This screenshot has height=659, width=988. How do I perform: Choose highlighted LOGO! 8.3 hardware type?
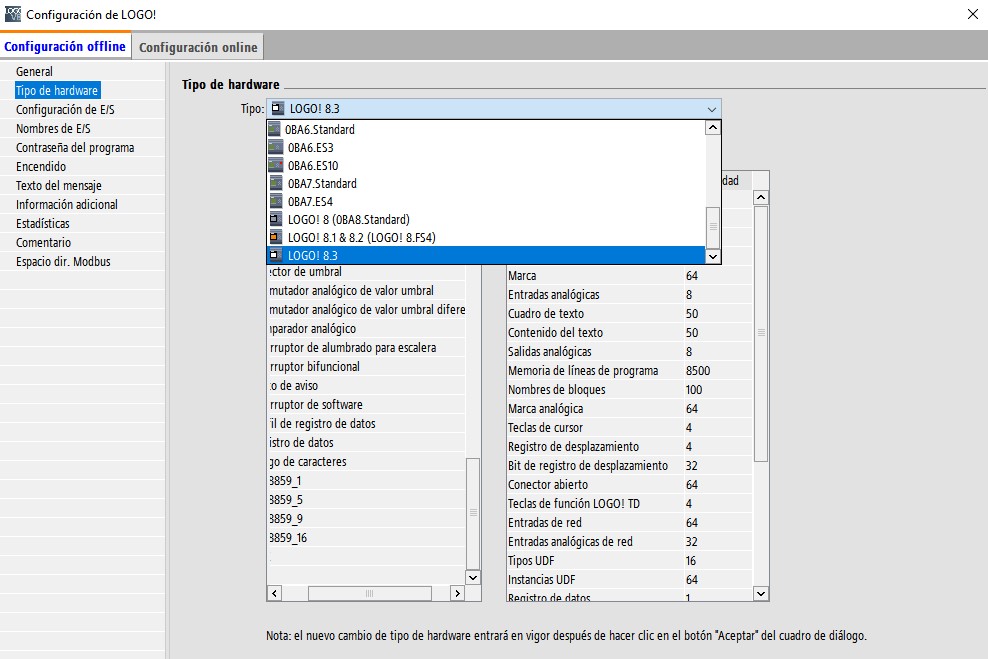click(x=486, y=255)
